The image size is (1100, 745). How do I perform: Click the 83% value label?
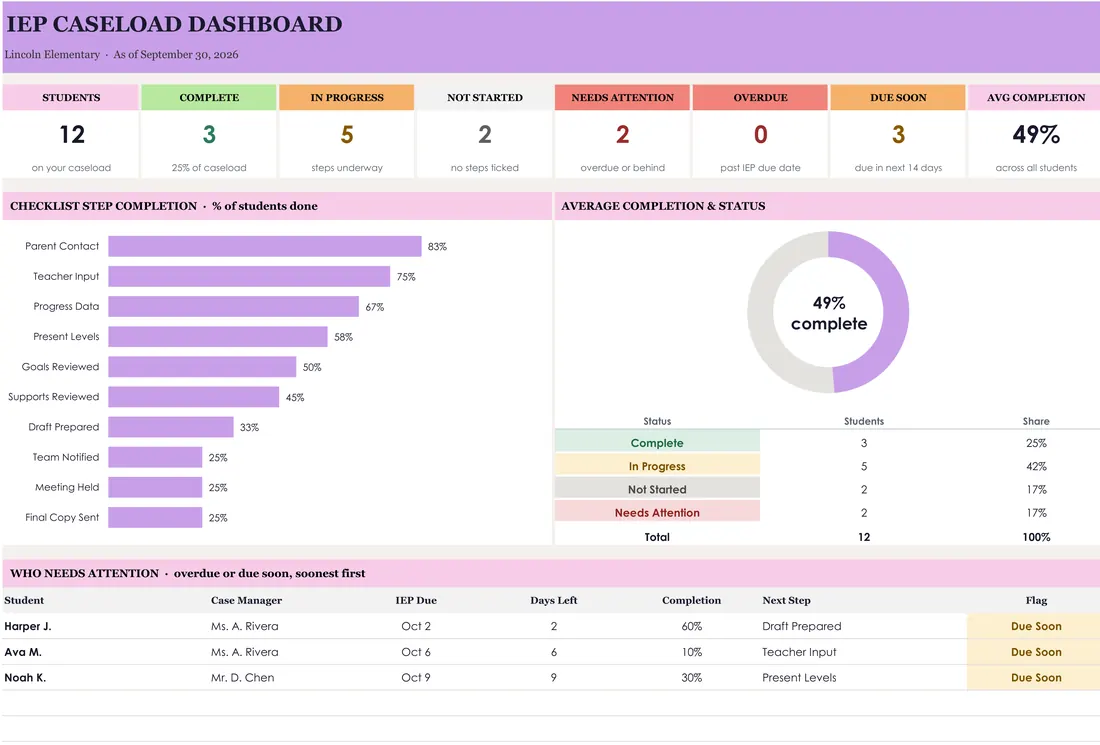coord(437,246)
